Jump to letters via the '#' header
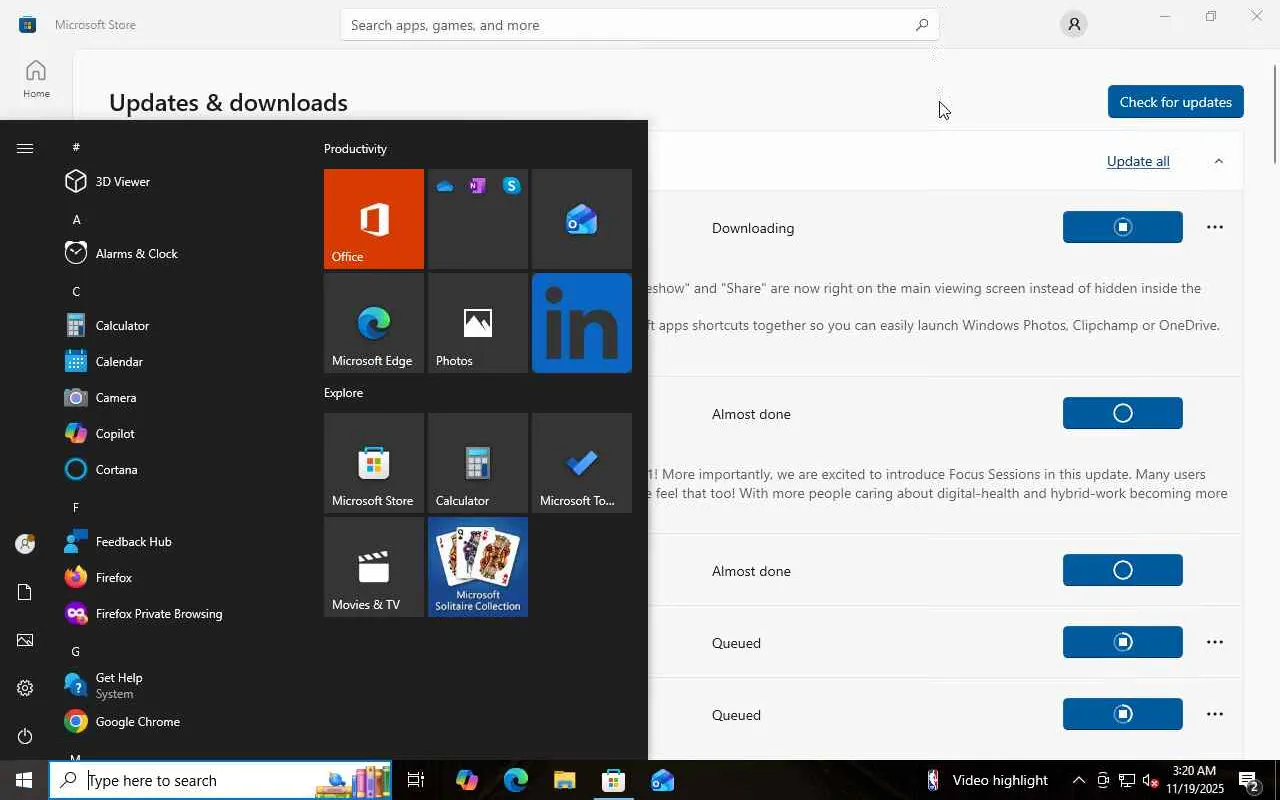Screen dimensions: 1280x800 (x=76, y=147)
